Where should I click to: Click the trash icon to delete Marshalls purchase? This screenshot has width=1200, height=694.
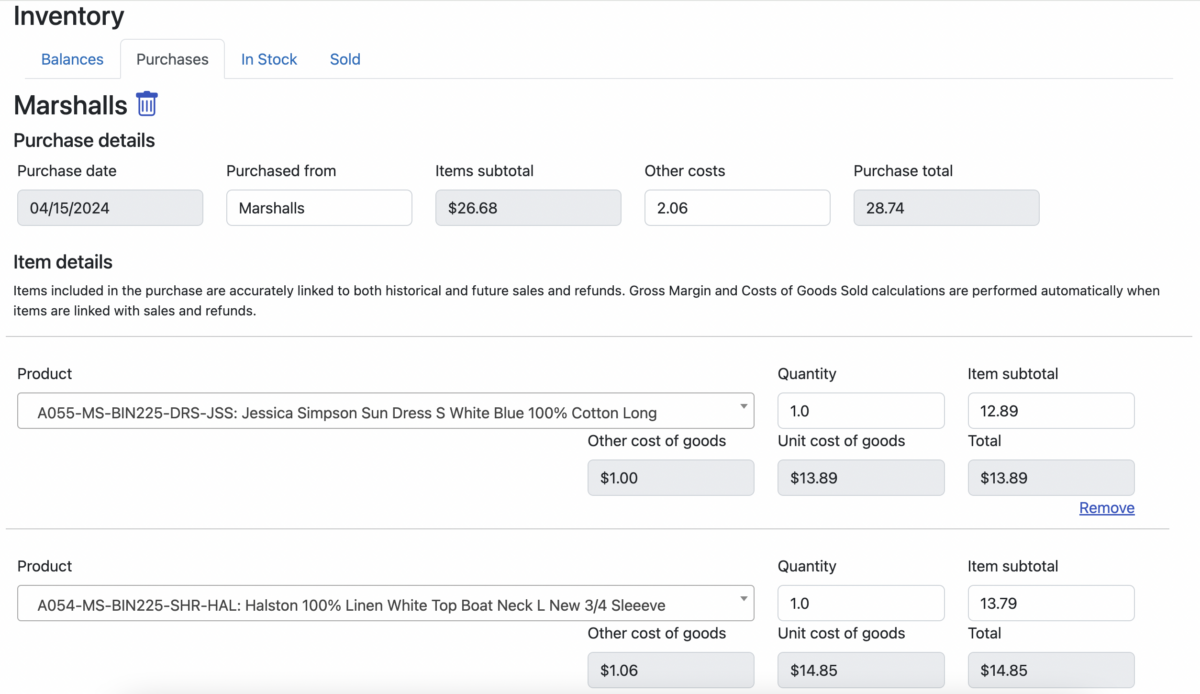point(146,104)
